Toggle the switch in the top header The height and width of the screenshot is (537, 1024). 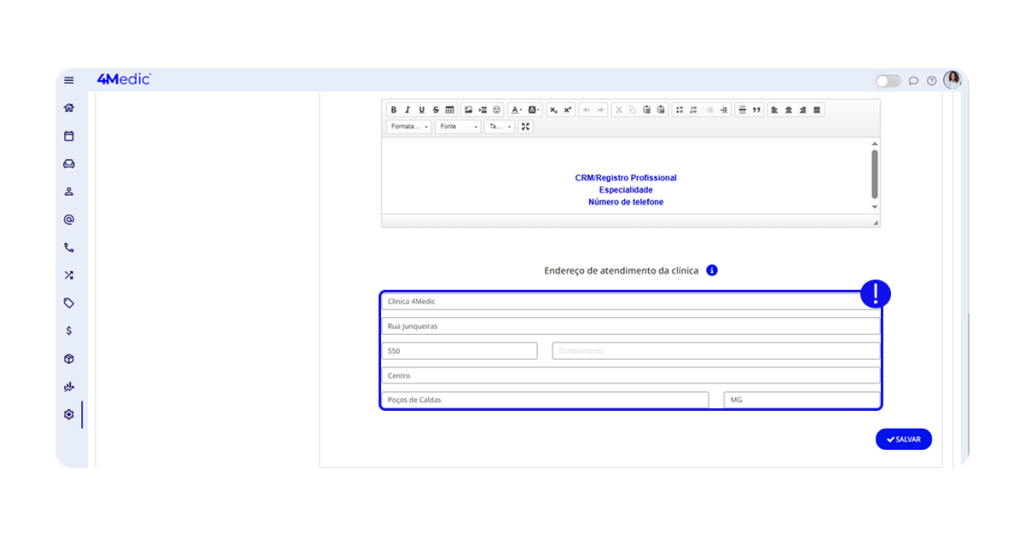887,81
